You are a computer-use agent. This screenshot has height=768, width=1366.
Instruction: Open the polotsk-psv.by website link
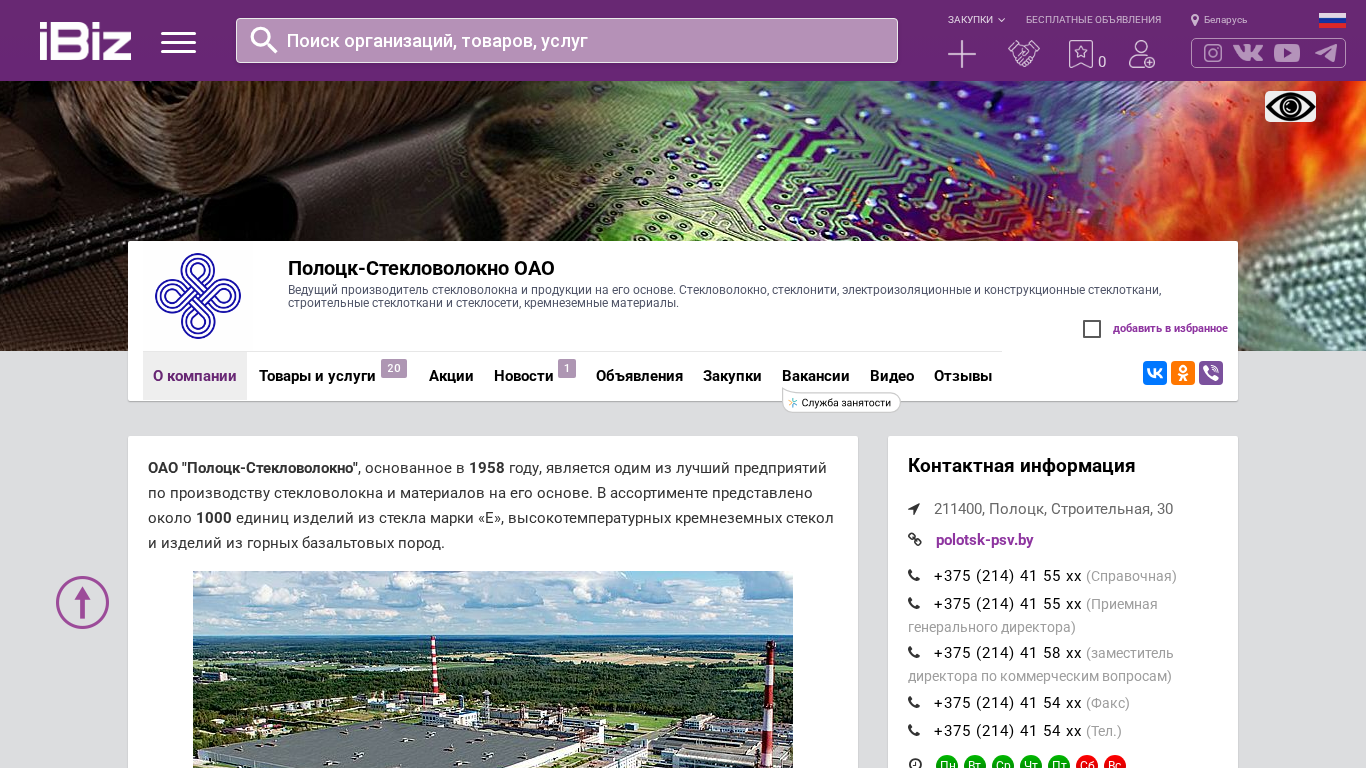click(984, 540)
